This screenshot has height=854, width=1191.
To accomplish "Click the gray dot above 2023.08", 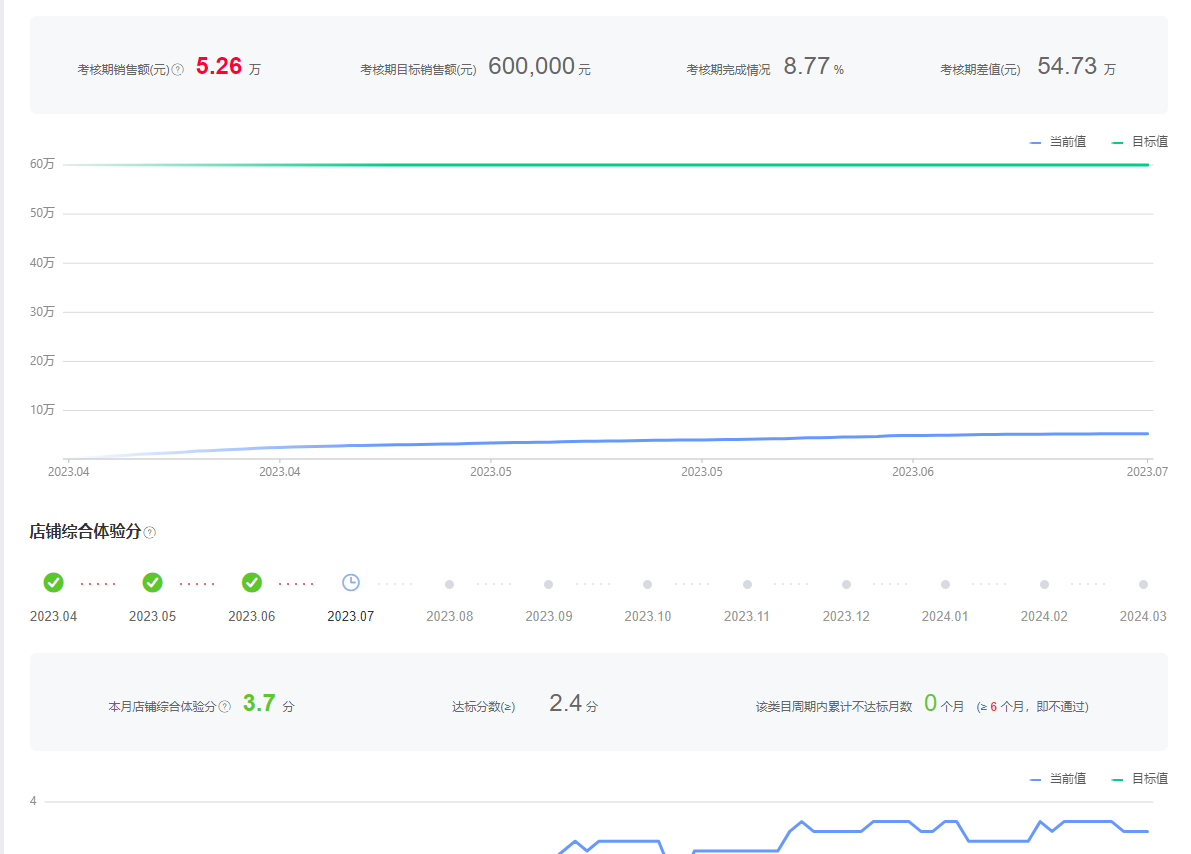I will coord(450,584).
